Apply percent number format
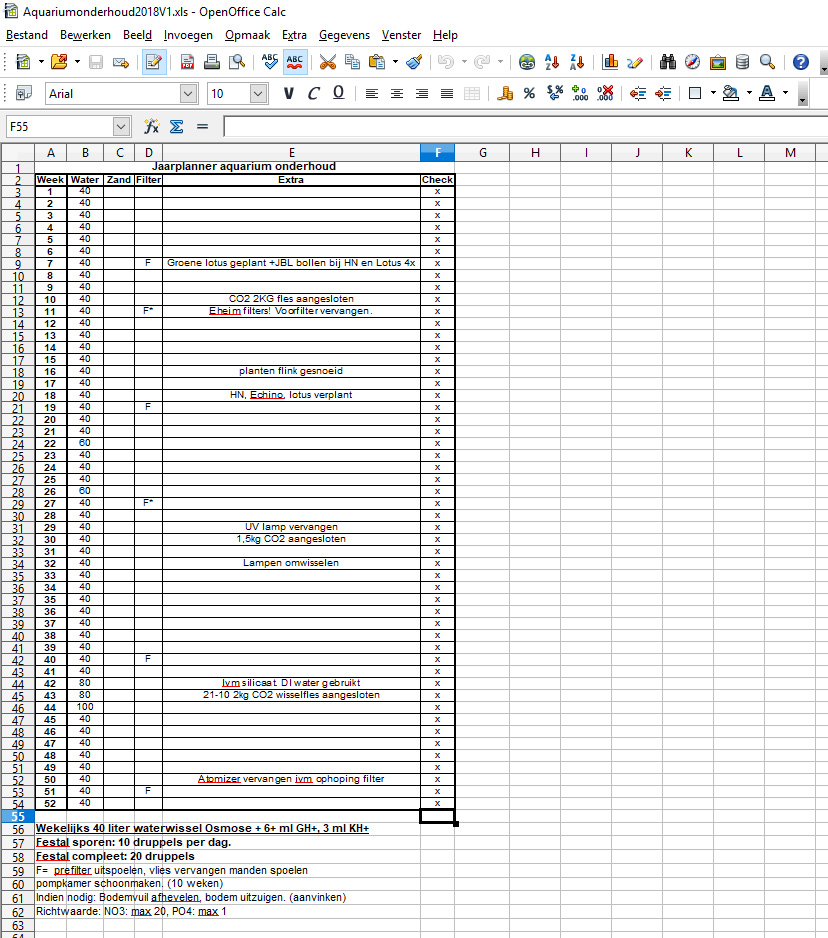Viewport: 828px width, 938px height. [x=529, y=94]
